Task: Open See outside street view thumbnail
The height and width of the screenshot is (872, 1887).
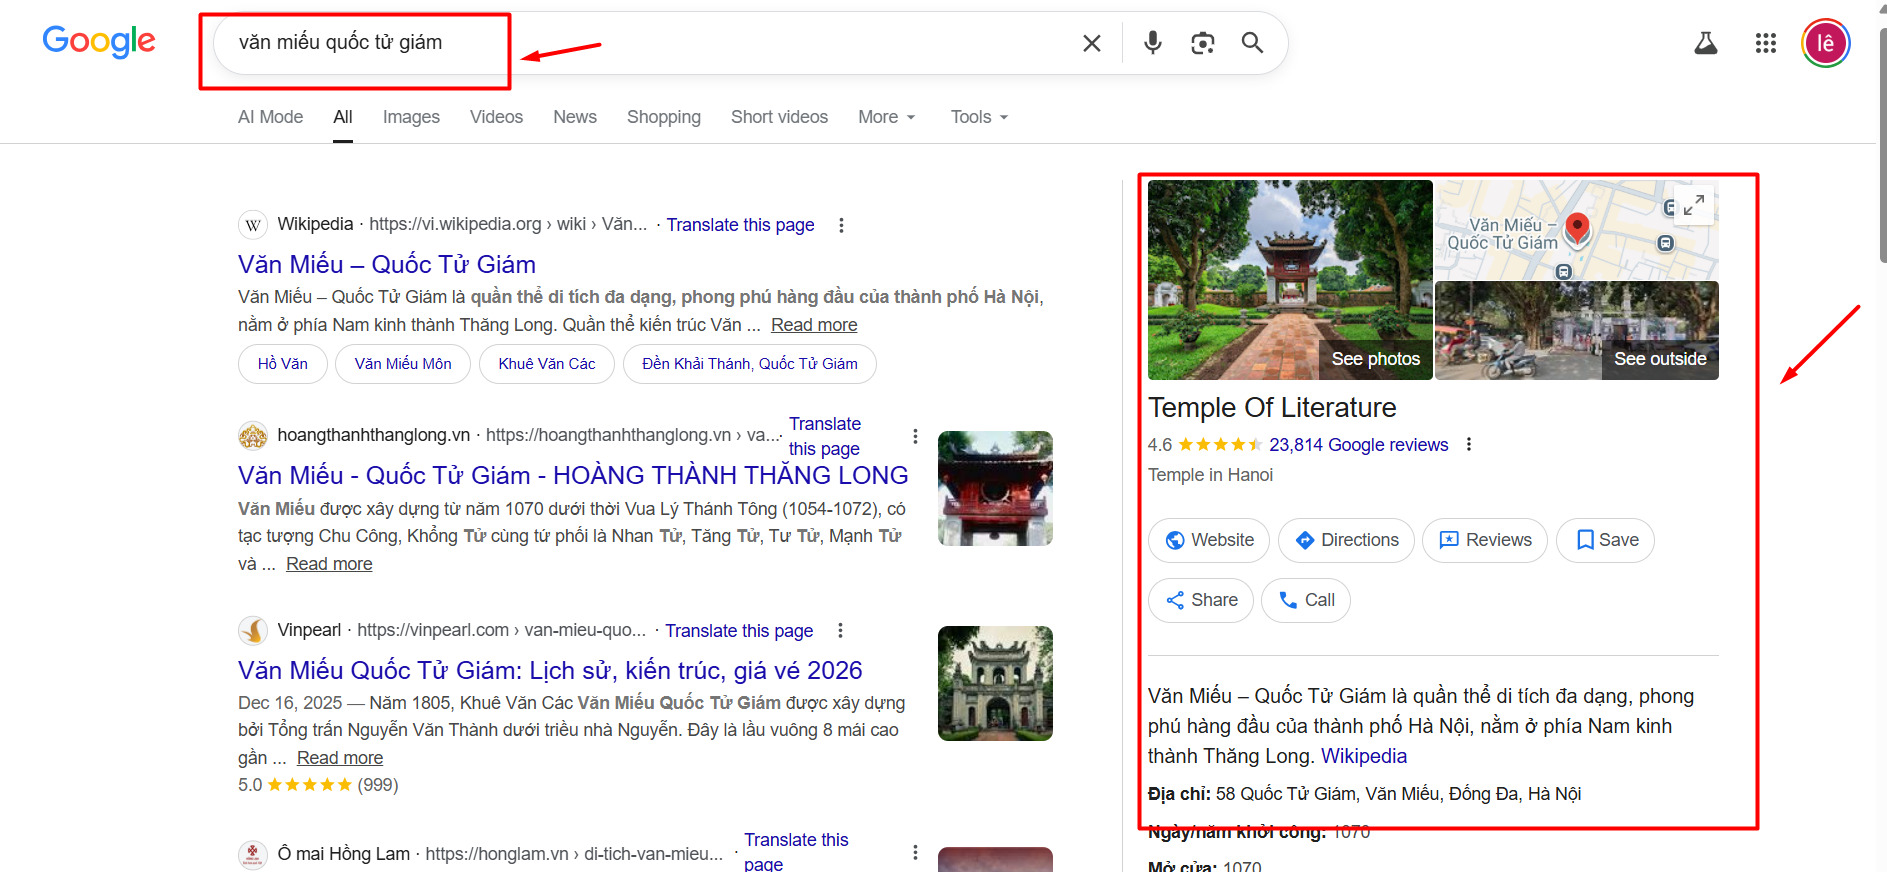Action: coord(1577,331)
